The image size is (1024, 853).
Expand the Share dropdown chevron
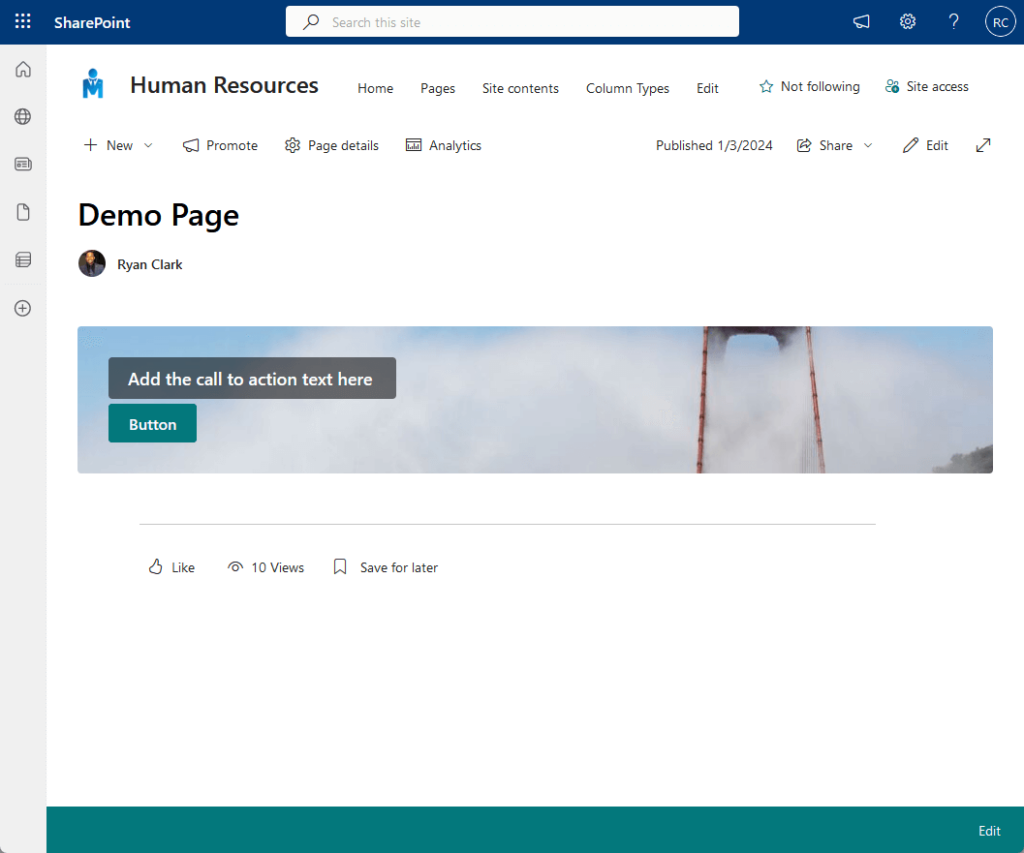click(x=868, y=146)
